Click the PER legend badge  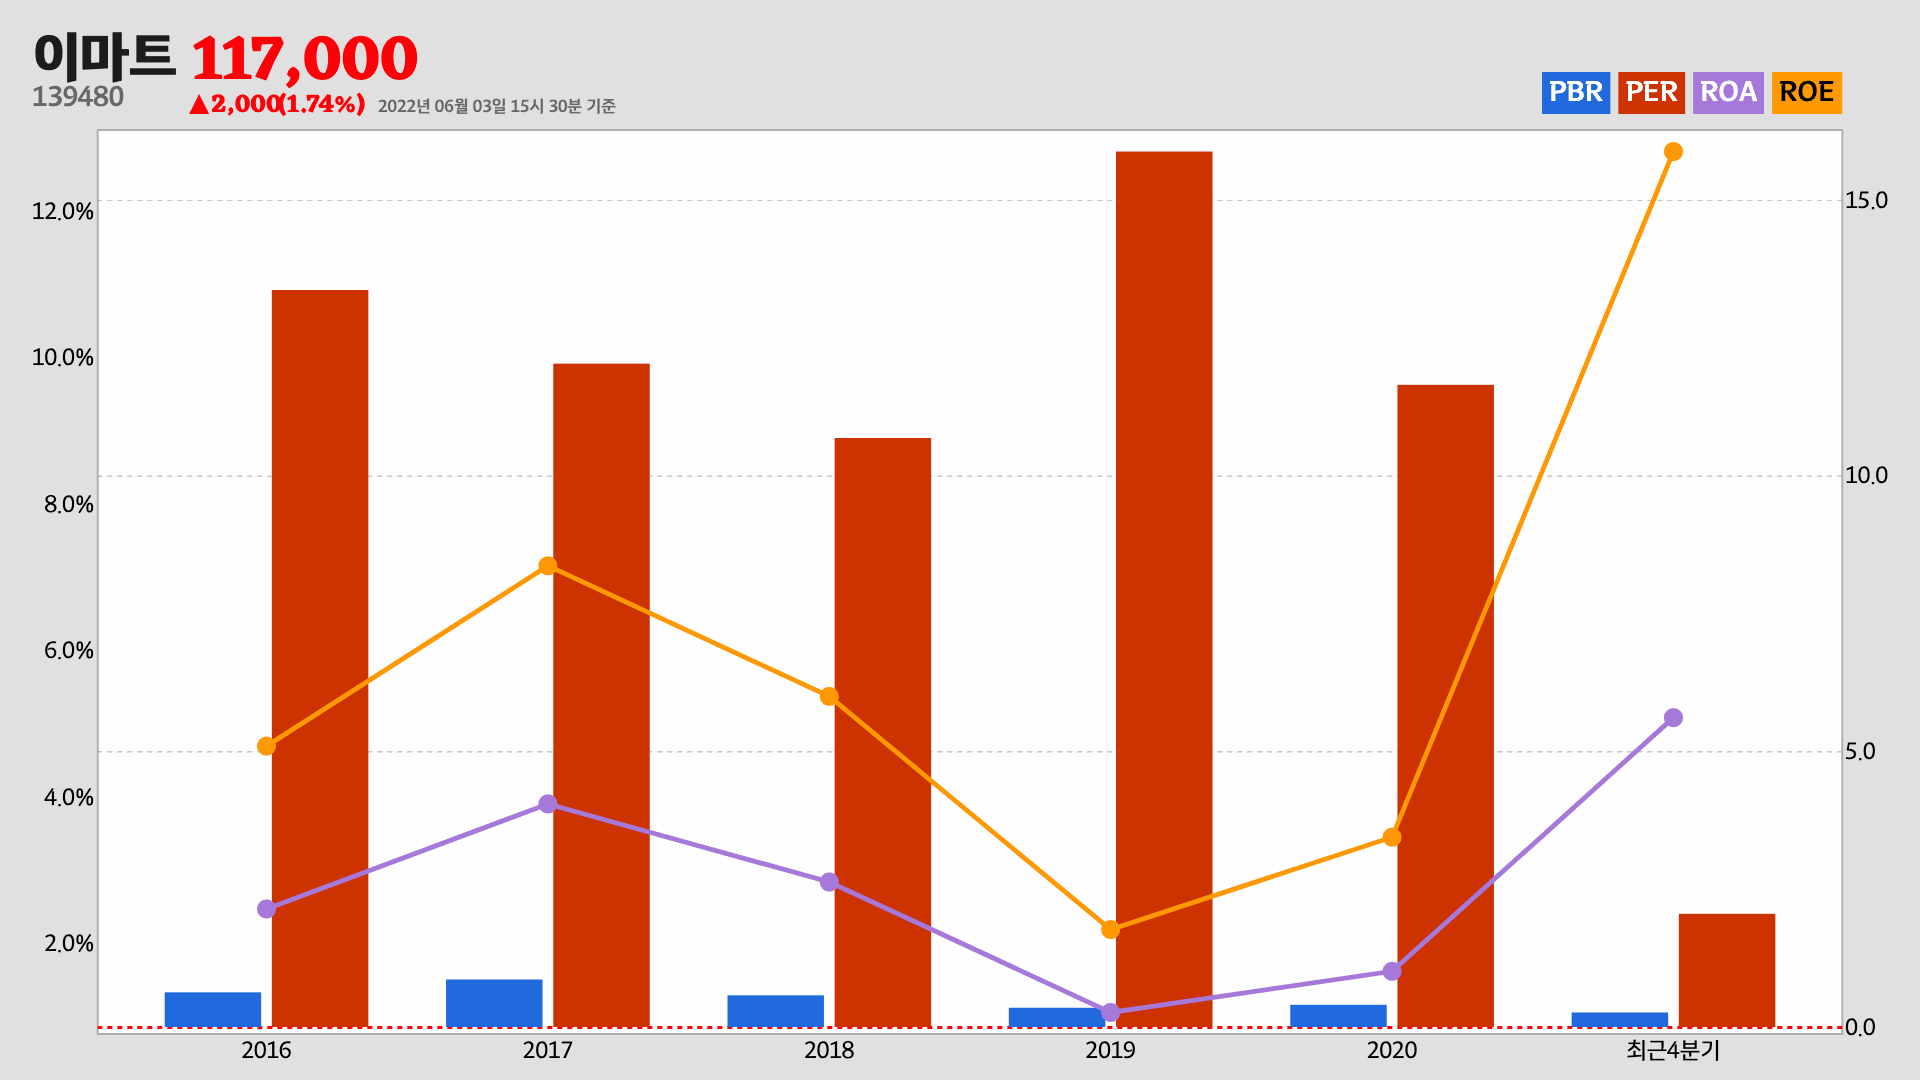click(x=1651, y=92)
